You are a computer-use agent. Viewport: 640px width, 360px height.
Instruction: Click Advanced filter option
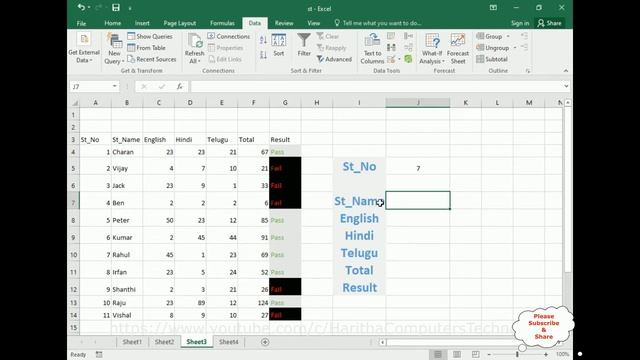point(334,59)
